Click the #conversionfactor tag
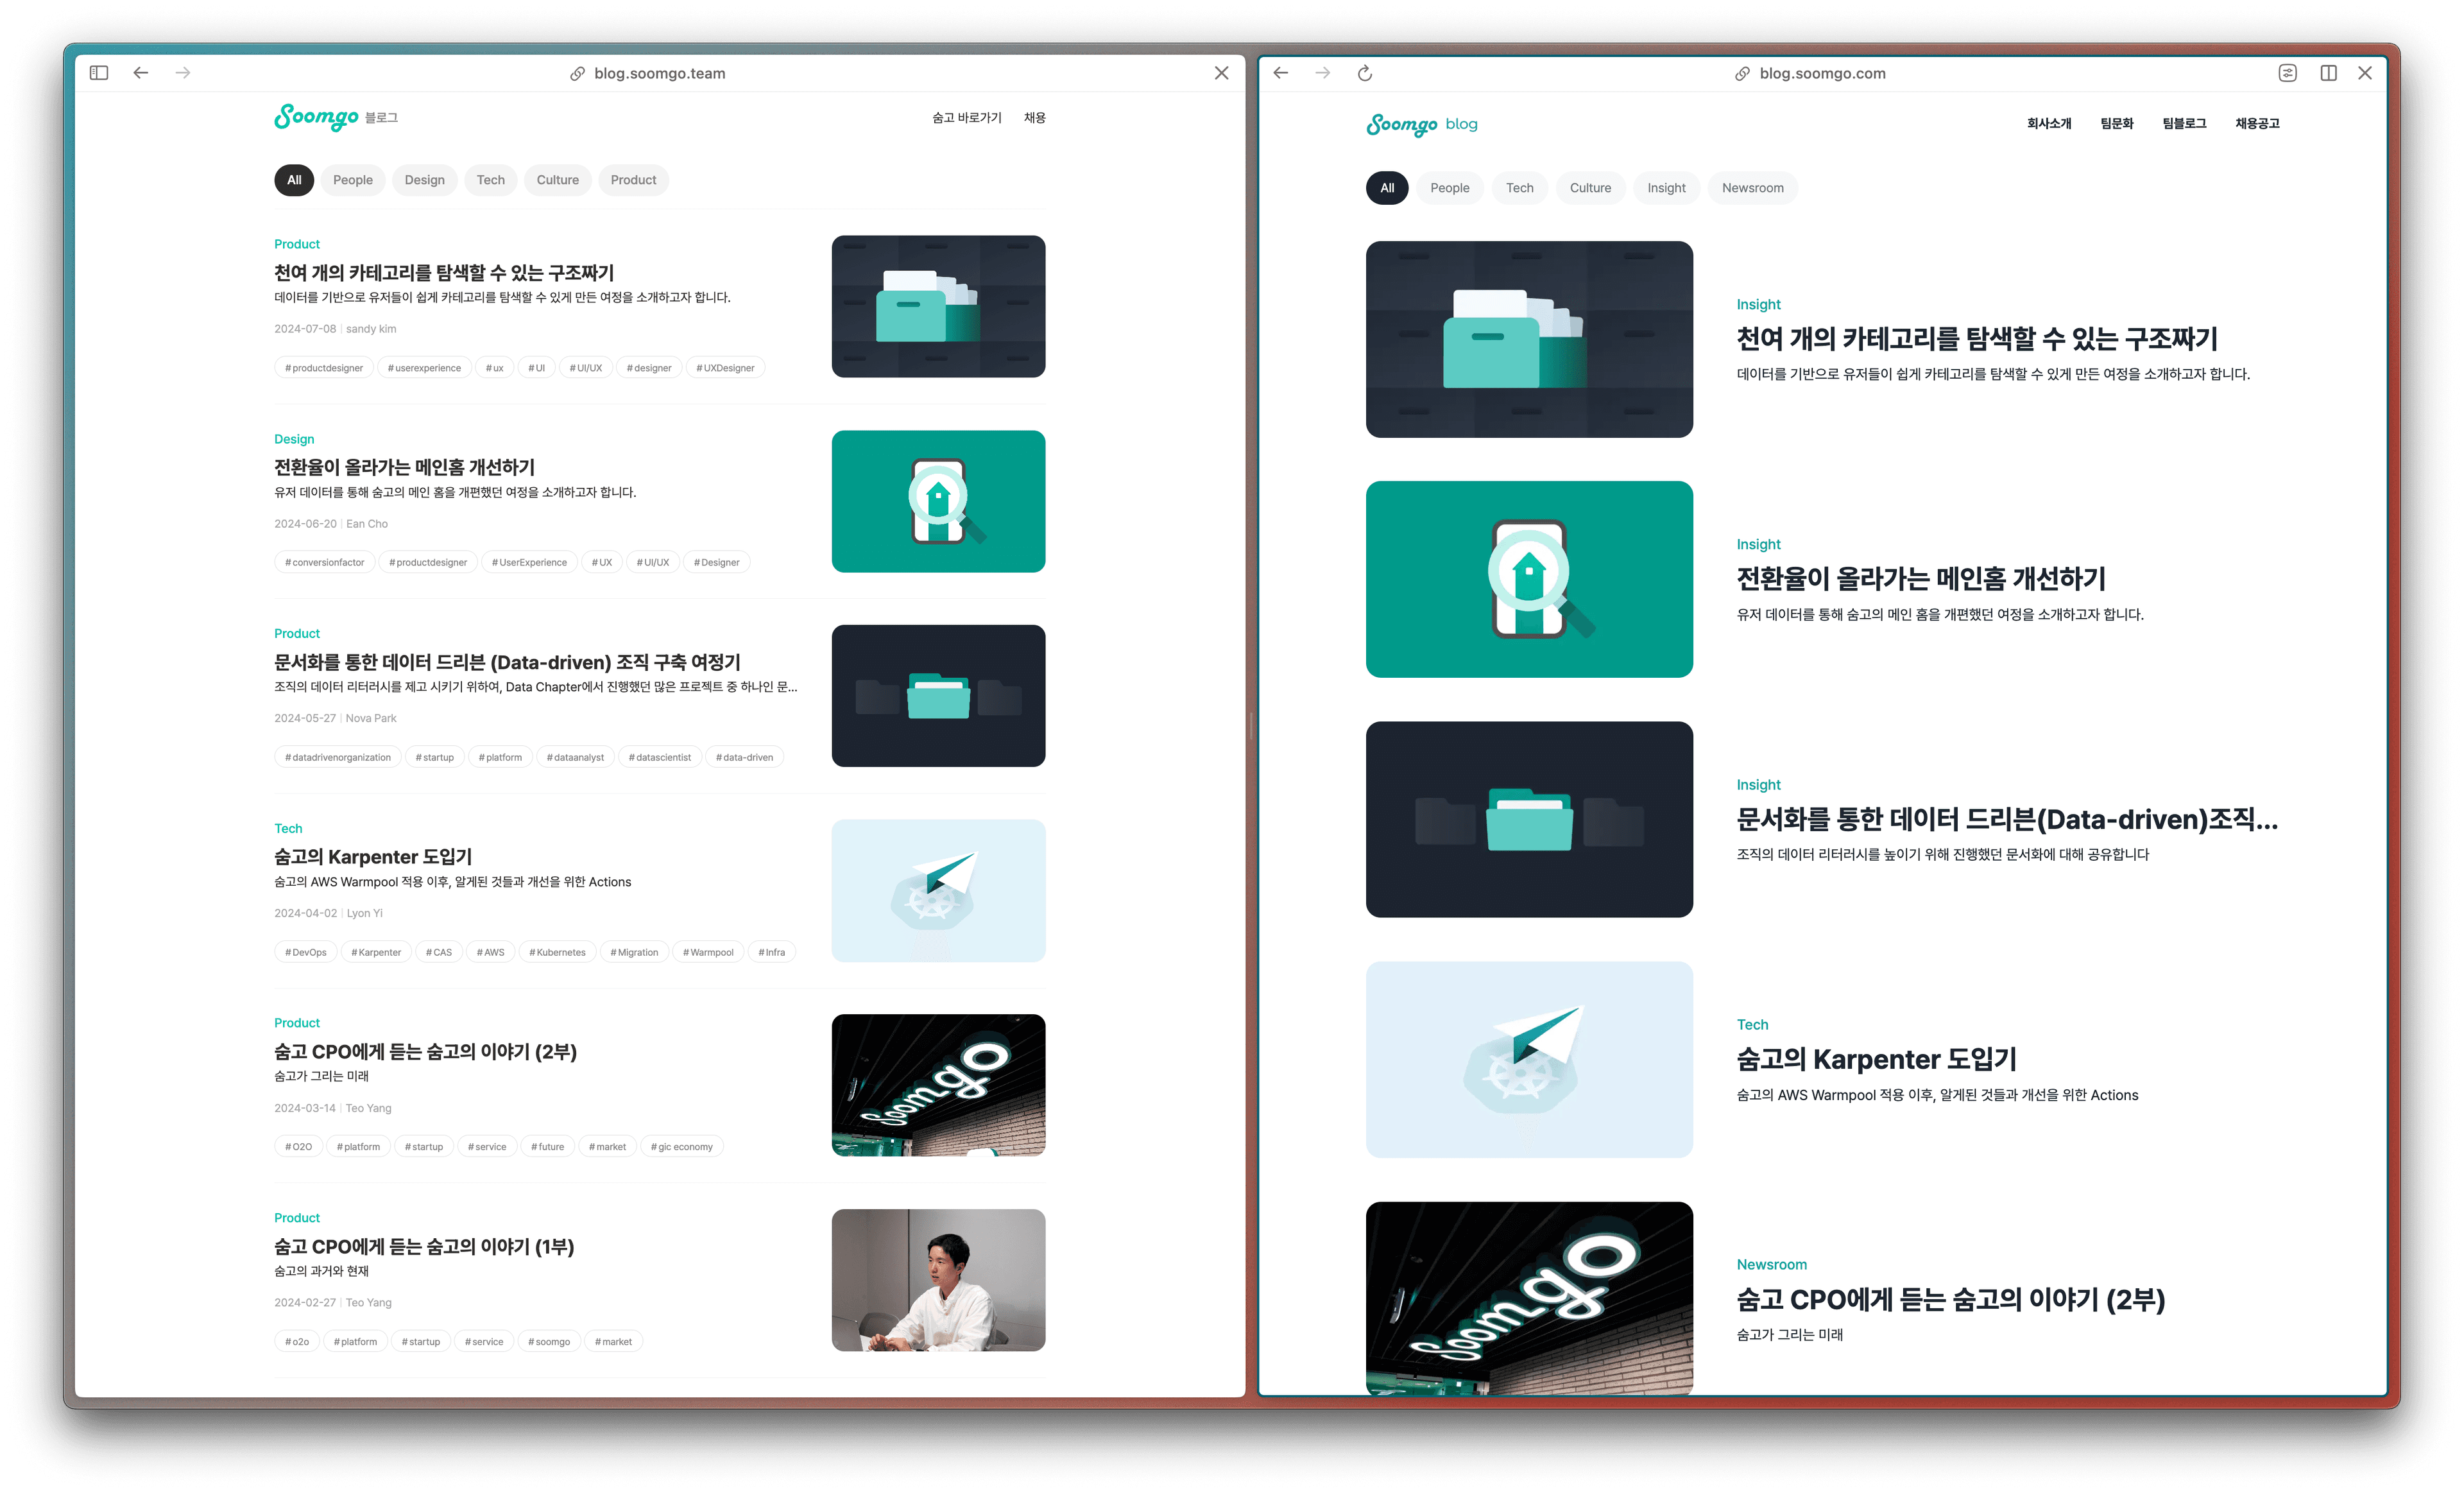2464x1493 pixels. (x=325, y=563)
